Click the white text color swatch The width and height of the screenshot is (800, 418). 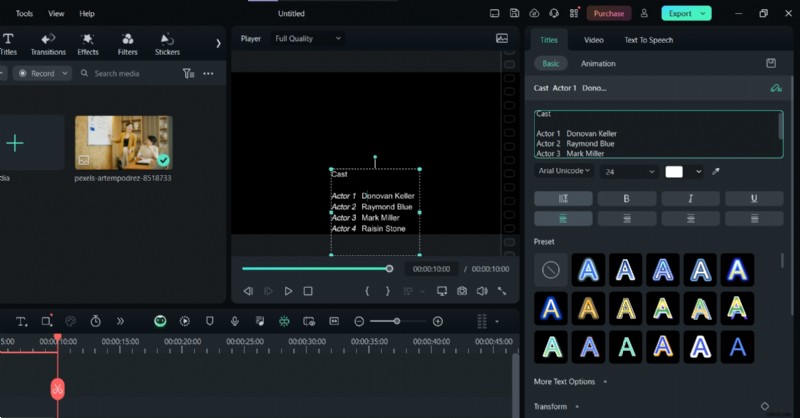[674, 172]
